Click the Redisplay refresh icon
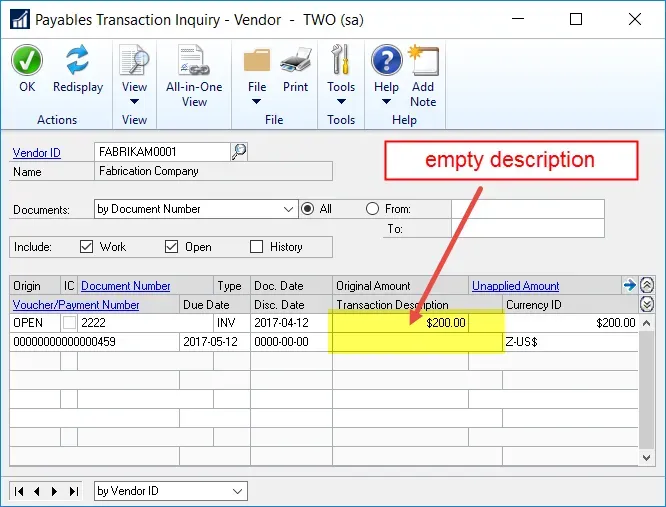The image size is (666, 507). [x=78, y=62]
